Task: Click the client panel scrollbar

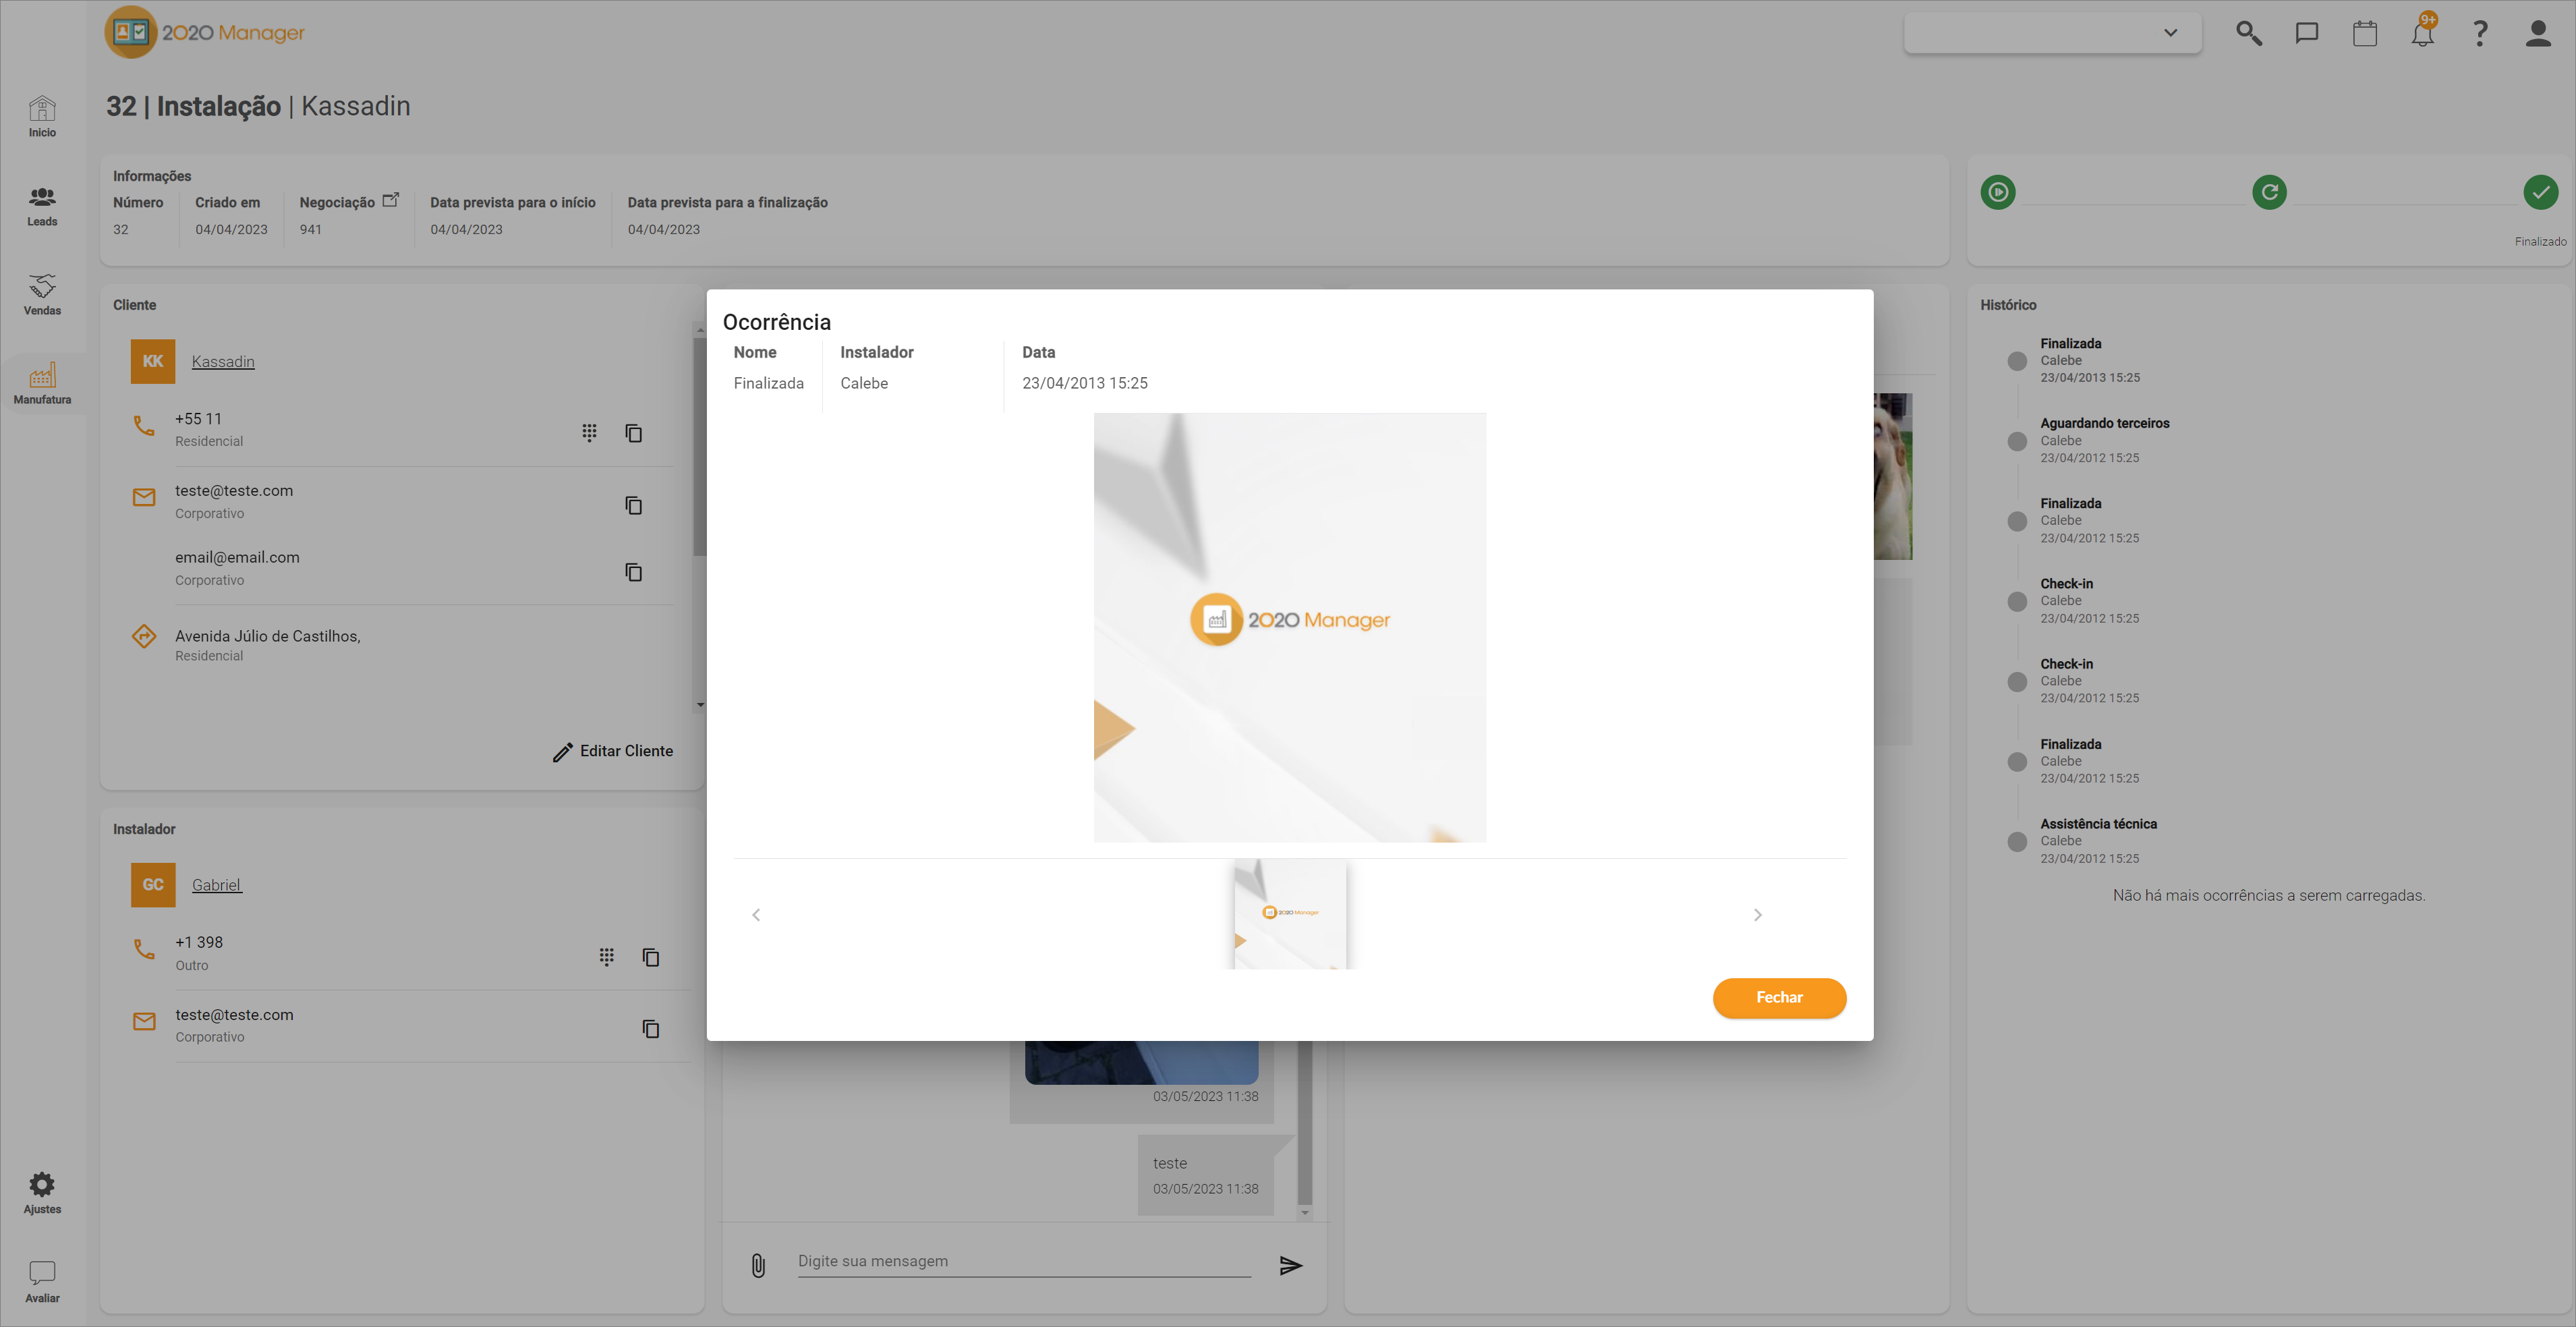Action: pos(699,447)
